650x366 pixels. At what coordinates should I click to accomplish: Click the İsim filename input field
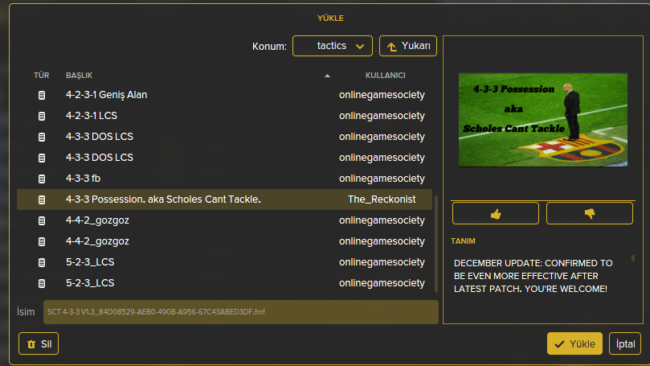[241, 312]
